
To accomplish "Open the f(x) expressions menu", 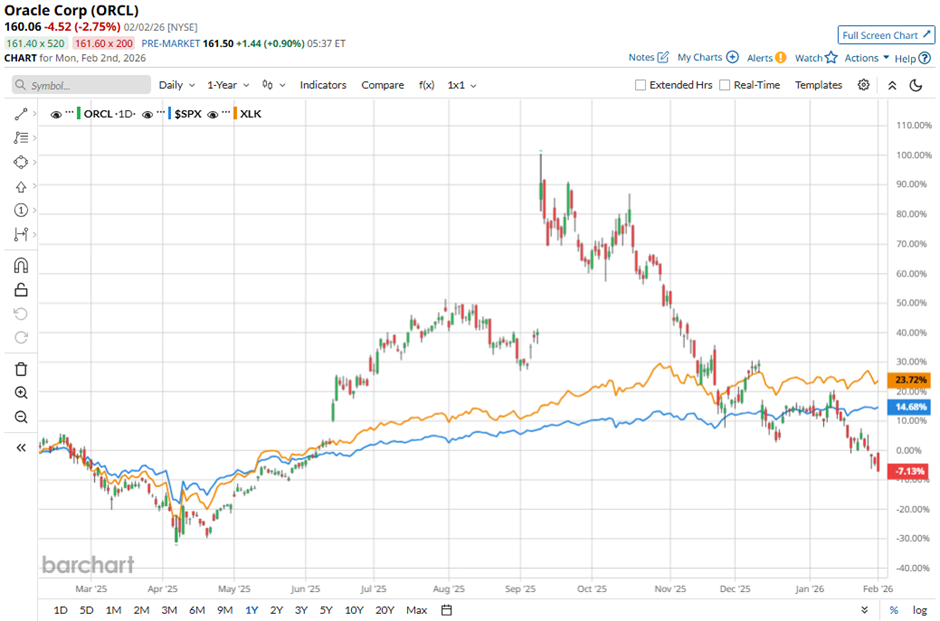I will [426, 85].
